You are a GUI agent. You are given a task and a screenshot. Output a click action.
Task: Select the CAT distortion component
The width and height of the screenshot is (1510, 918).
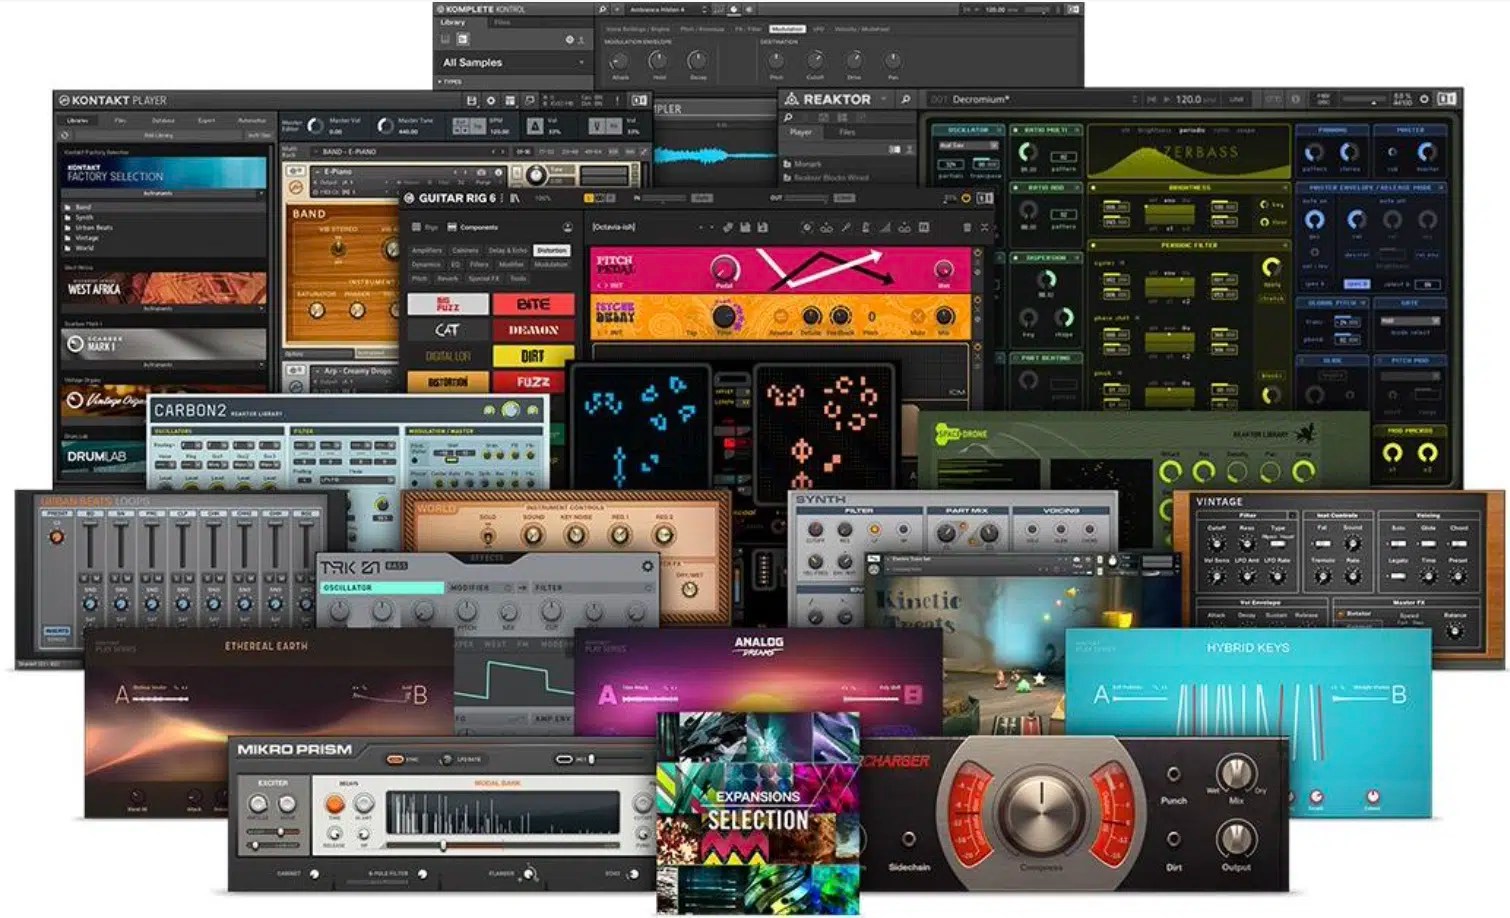[448, 330]
